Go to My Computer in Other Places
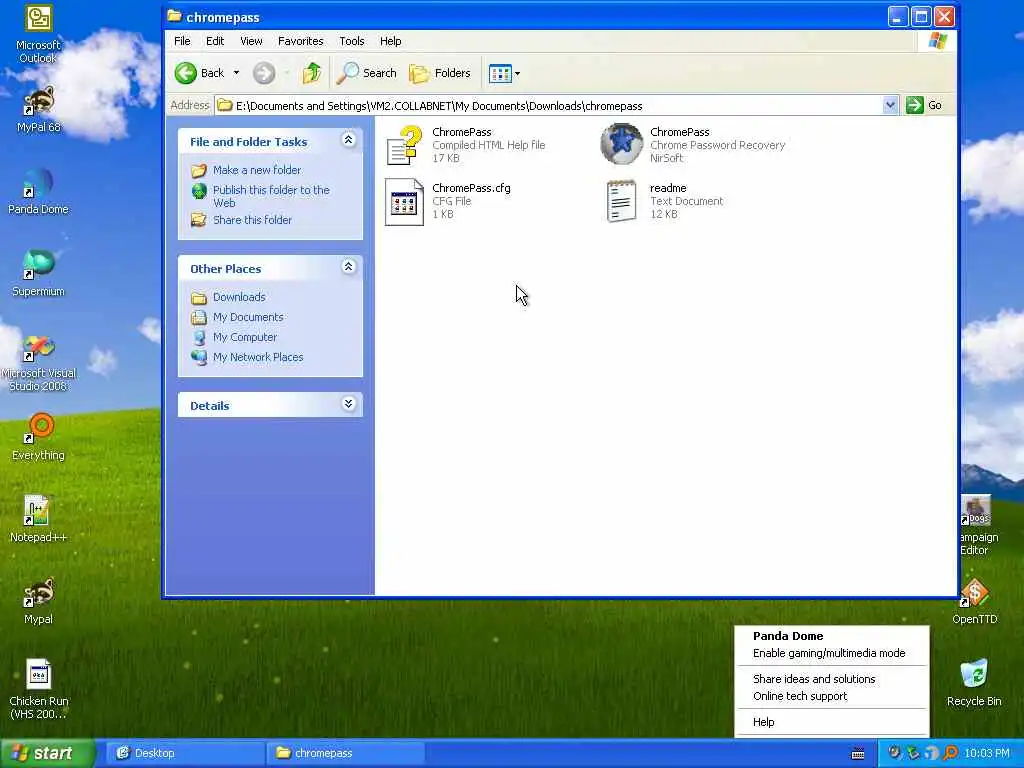The height and width of the screenshot is (768, 1024). 245,338
